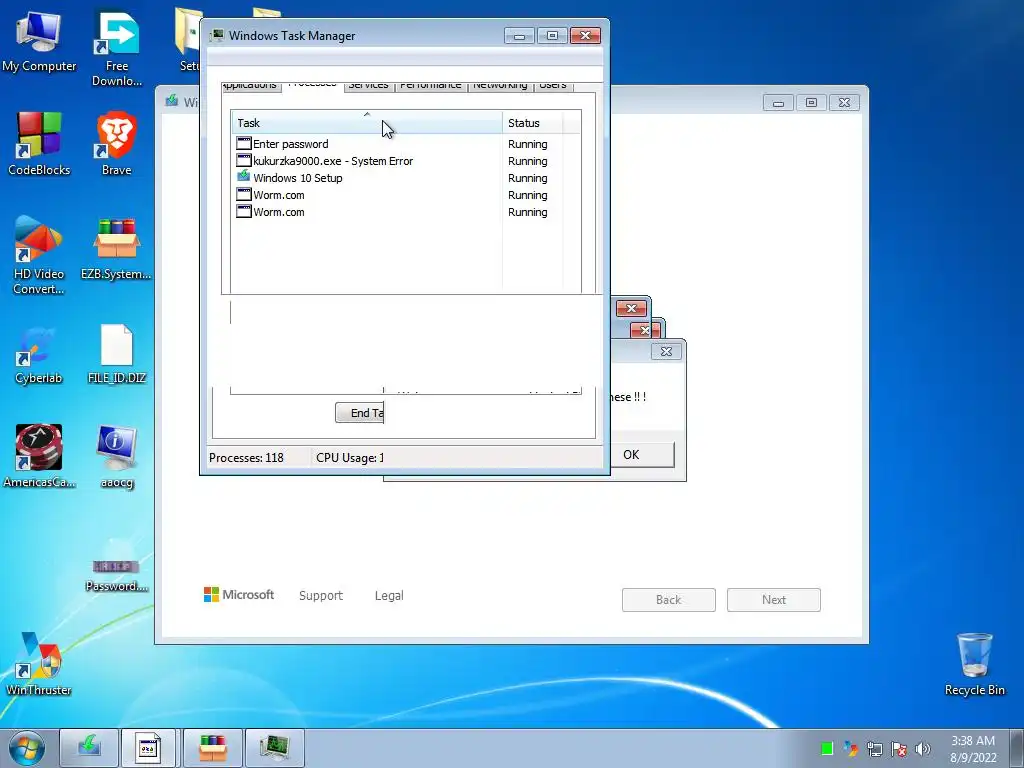The height and width of the screenshot is (768, 1024).
Task: Open the WinRAR taskbar button
Action: click(x=213, y=748)
